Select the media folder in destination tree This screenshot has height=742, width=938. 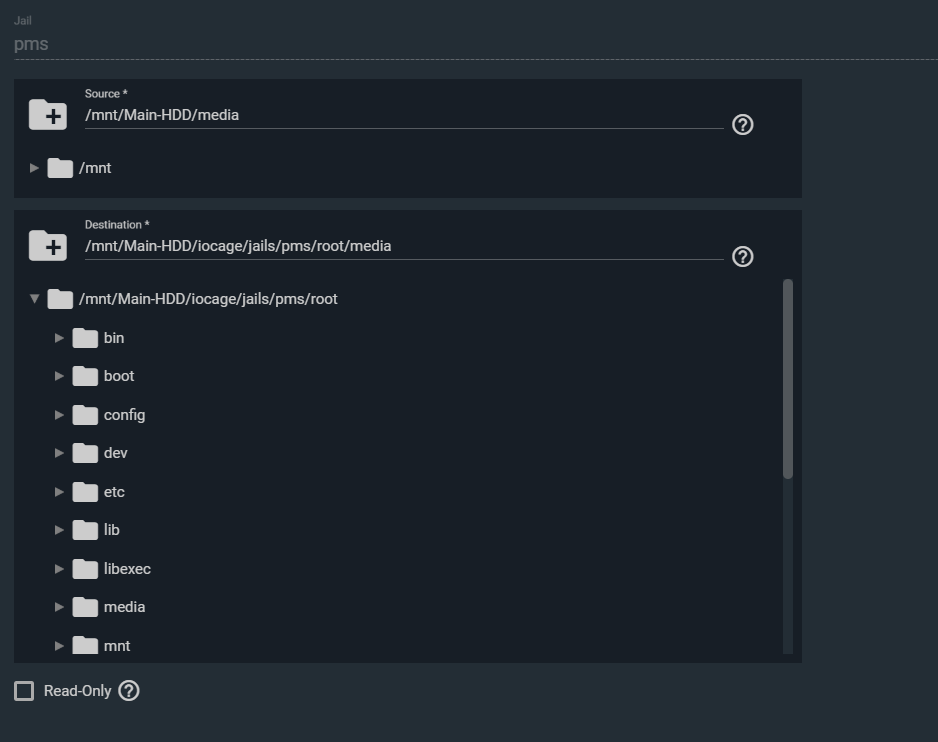pos(124,607)
